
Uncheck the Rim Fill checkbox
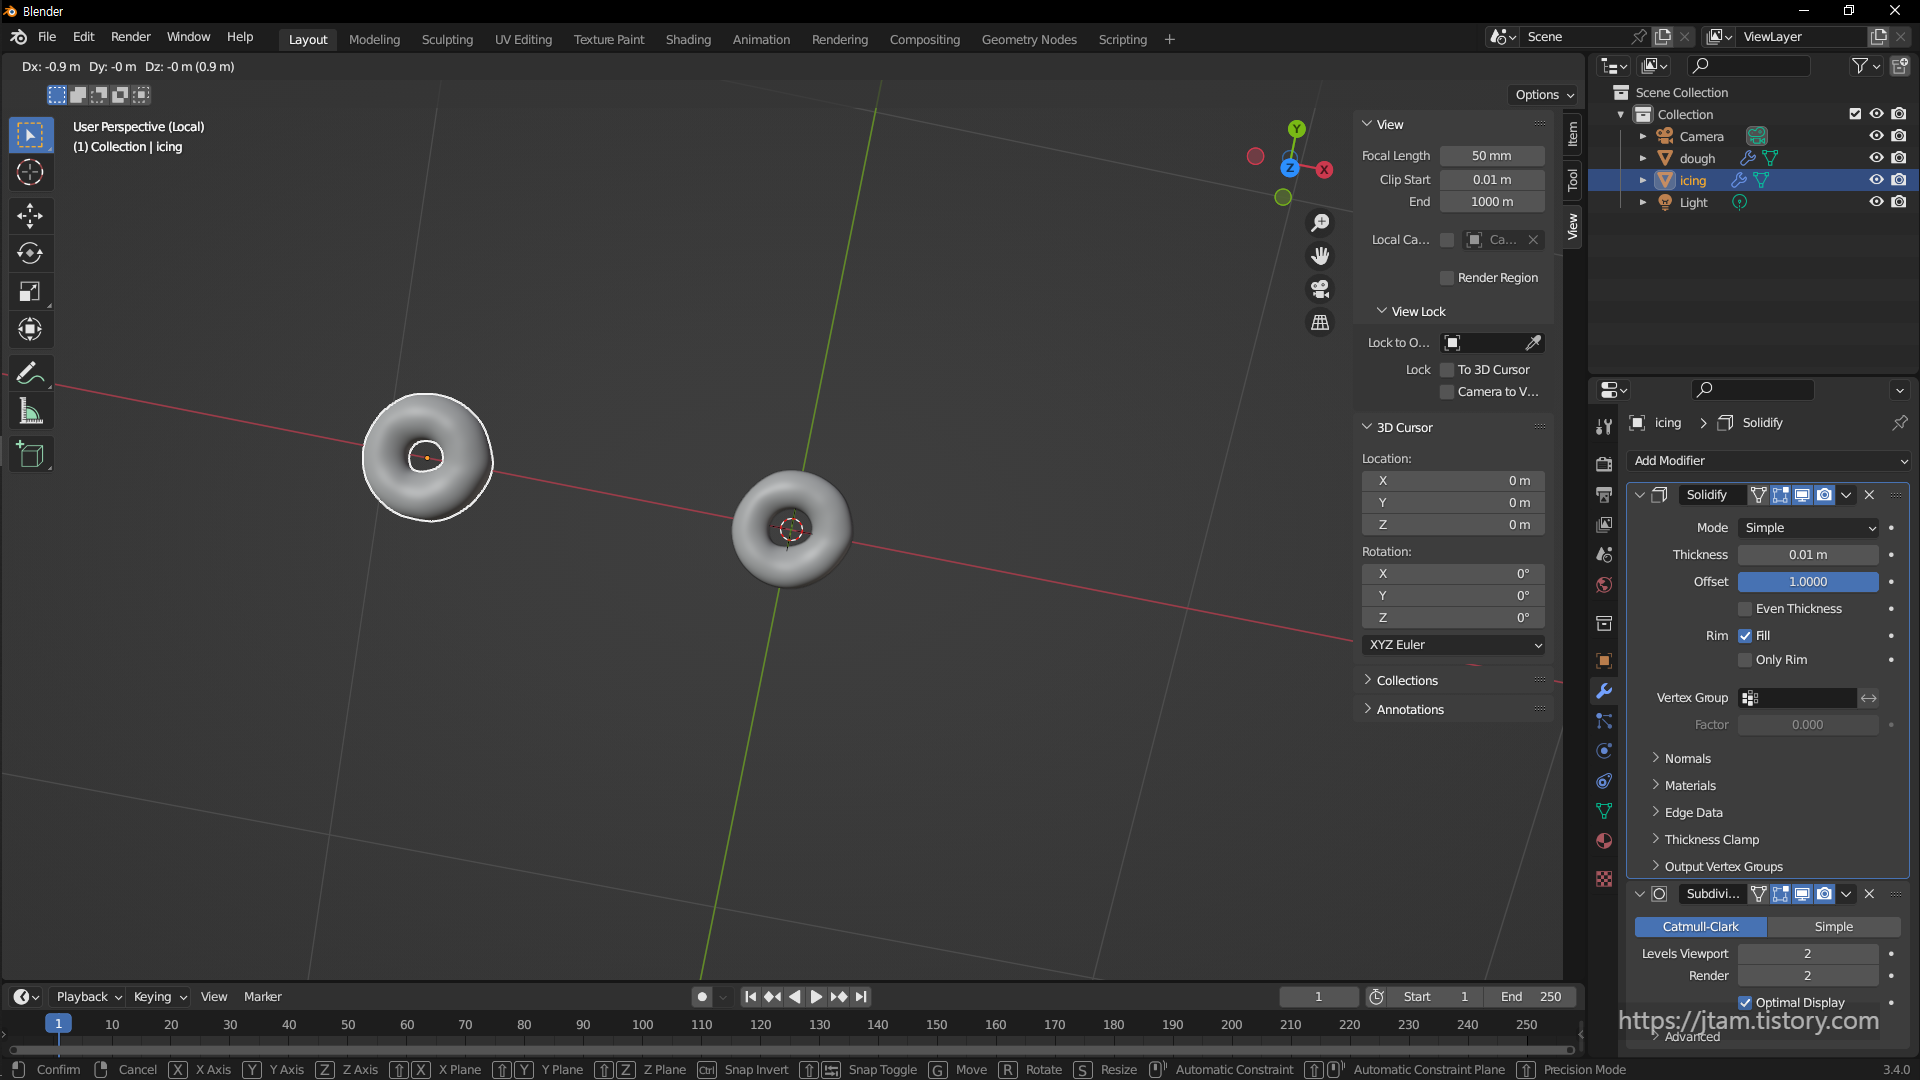coord(1745,636)
